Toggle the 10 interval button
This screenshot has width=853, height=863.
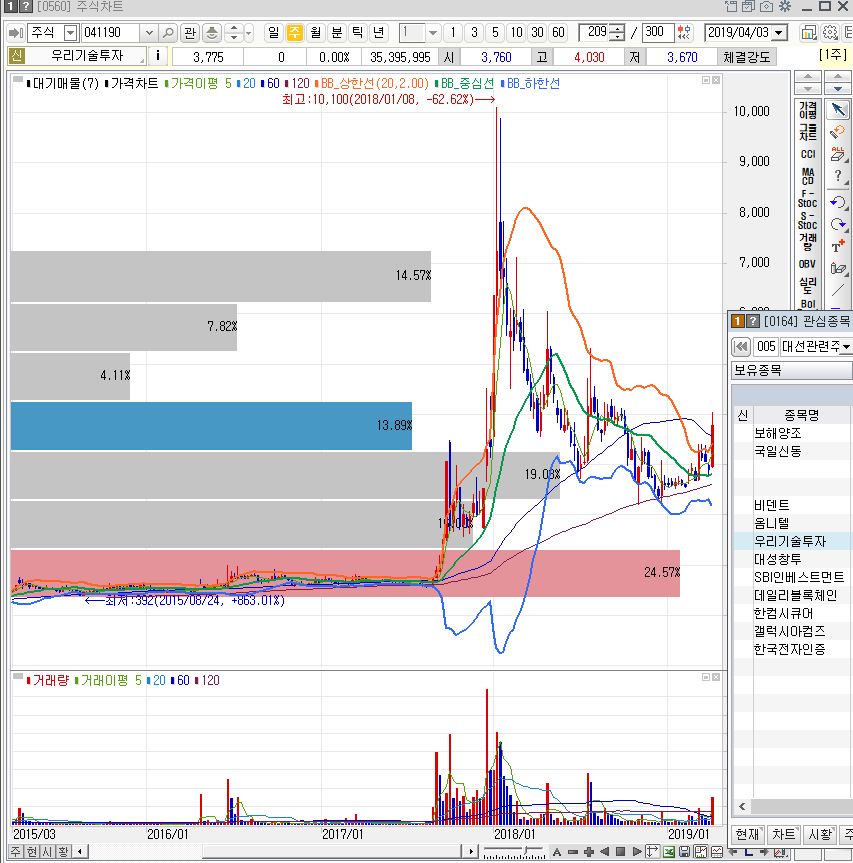(516, 32)
